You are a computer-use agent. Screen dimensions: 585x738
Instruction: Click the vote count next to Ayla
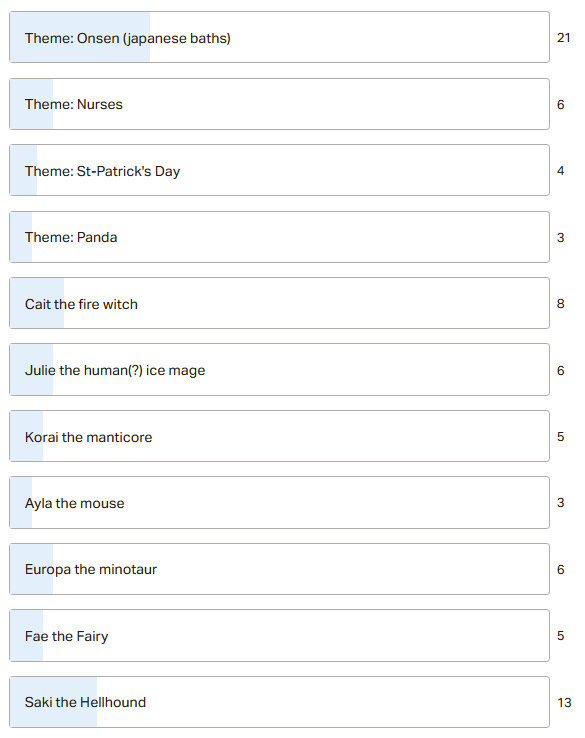561,503
